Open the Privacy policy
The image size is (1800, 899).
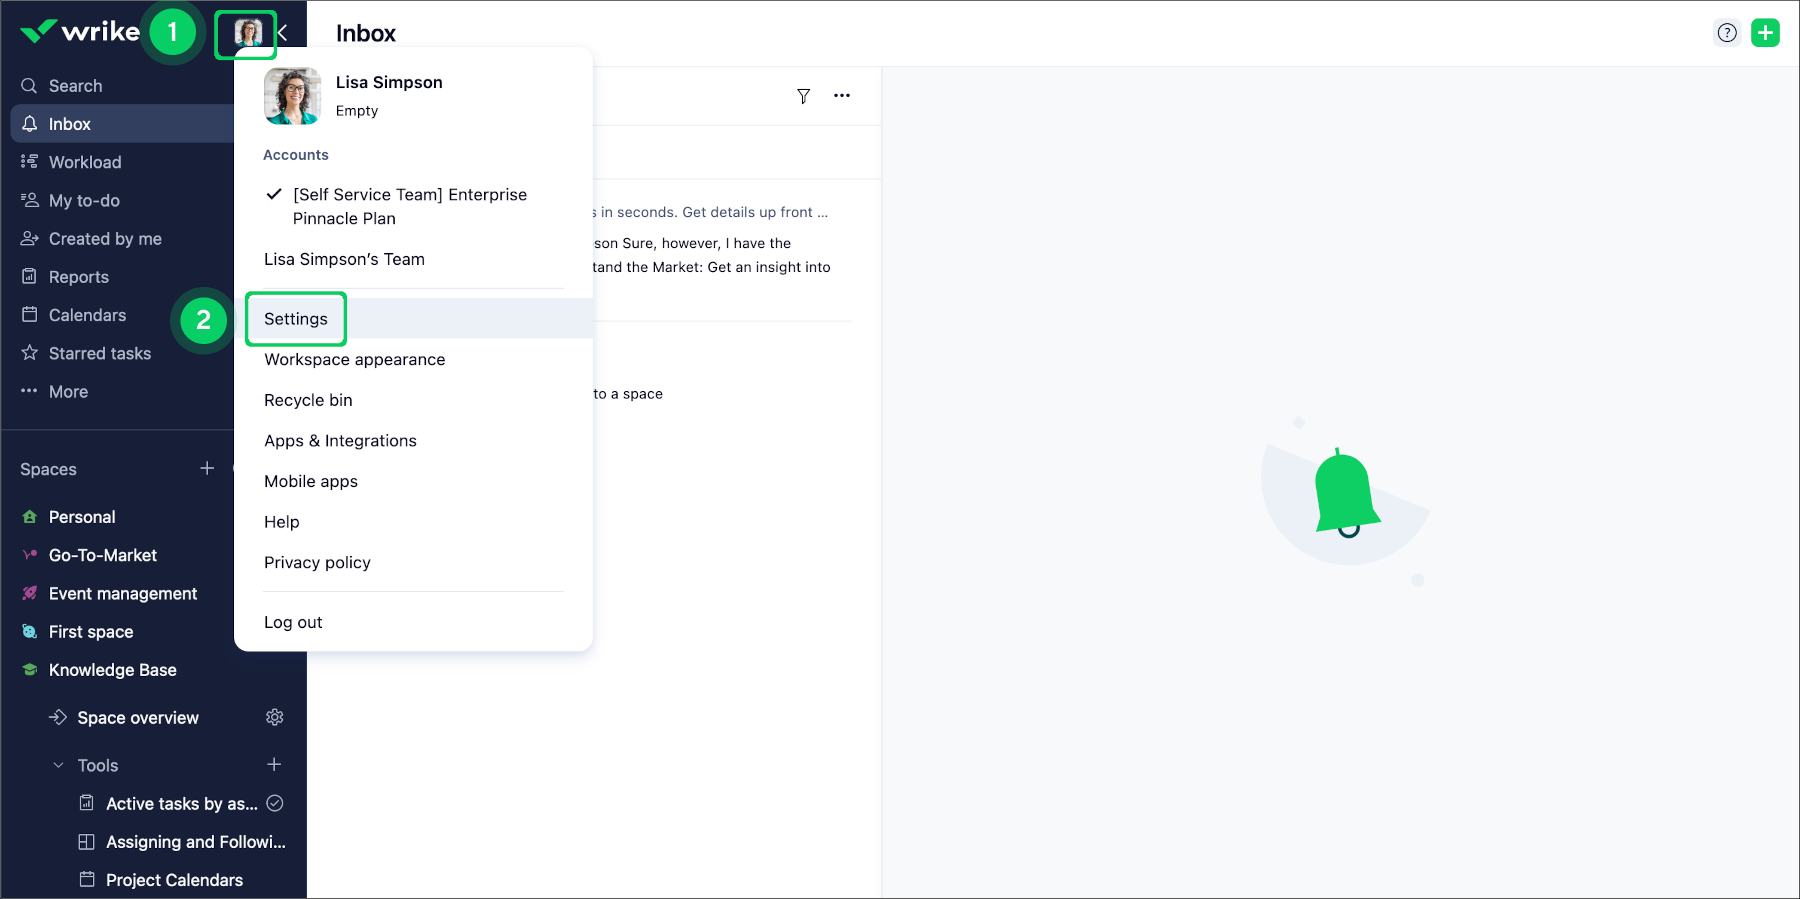(317, 563)
